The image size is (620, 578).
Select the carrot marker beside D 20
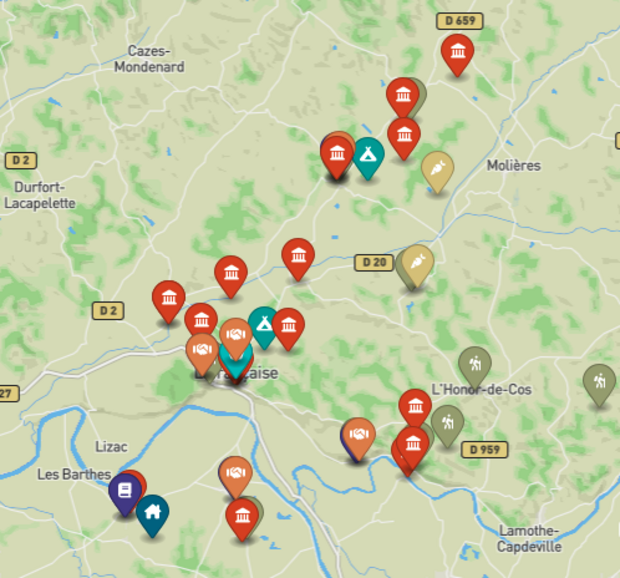(418, 264)
